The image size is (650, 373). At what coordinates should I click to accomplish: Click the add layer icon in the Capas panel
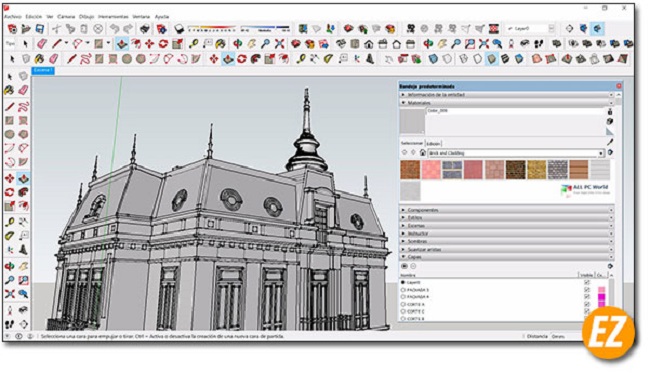point(405,266)
